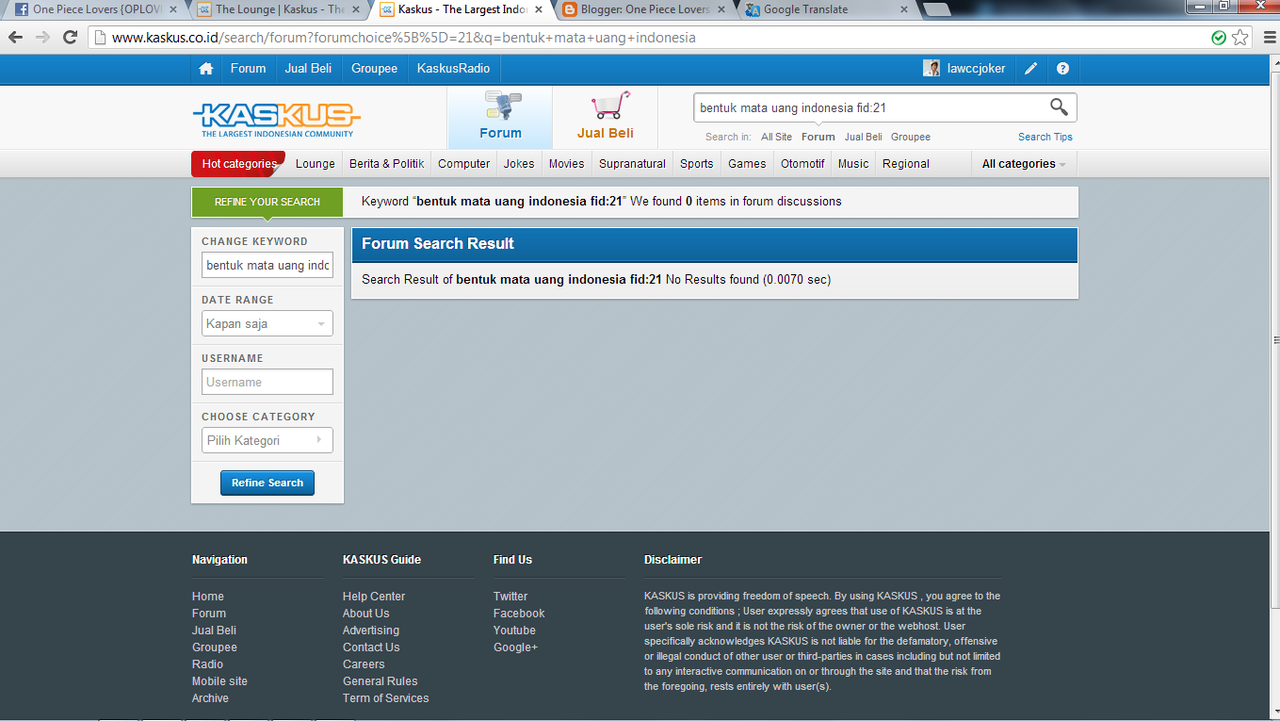
Task: Click the lawccjoker avatar picture
Action: pyautogui.click(x=931, y=69)
